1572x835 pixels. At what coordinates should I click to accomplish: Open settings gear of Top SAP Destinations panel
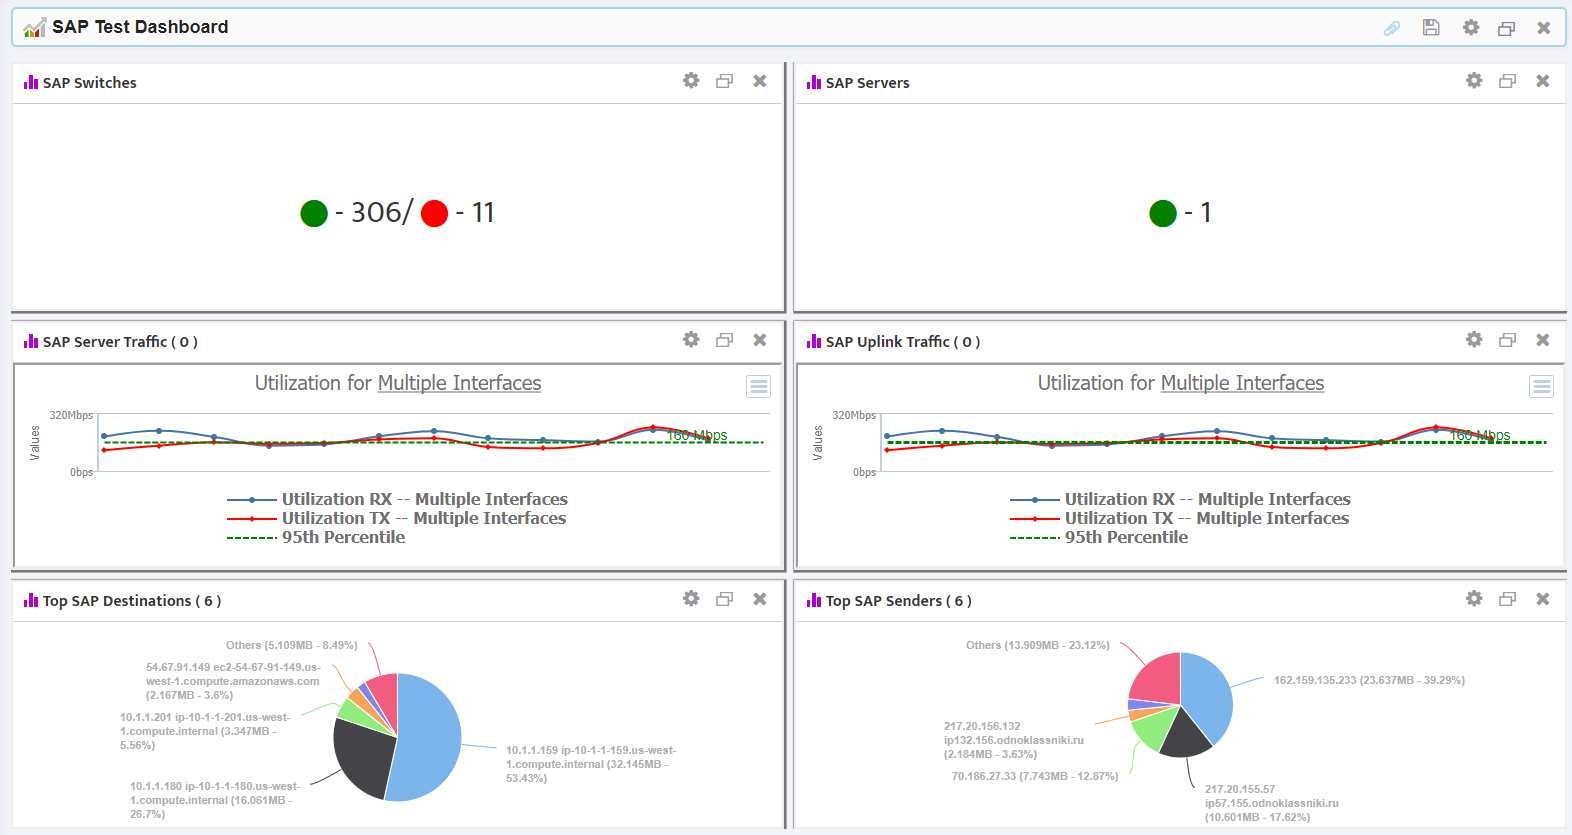pyautogui.click(x=691, y=599)
